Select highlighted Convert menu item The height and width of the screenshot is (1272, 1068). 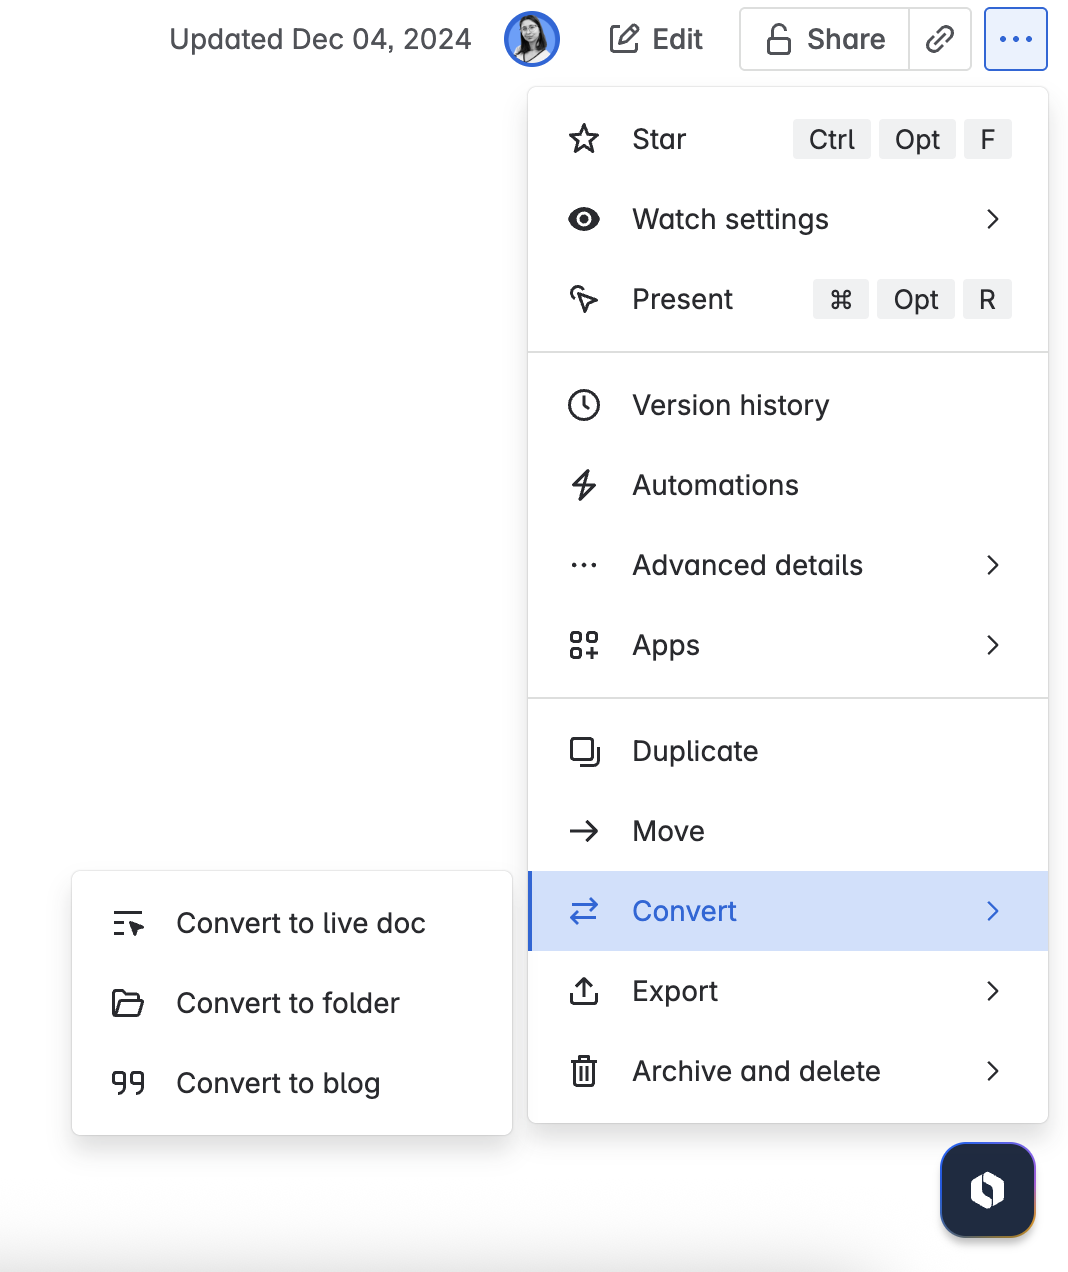coord(788,911)
